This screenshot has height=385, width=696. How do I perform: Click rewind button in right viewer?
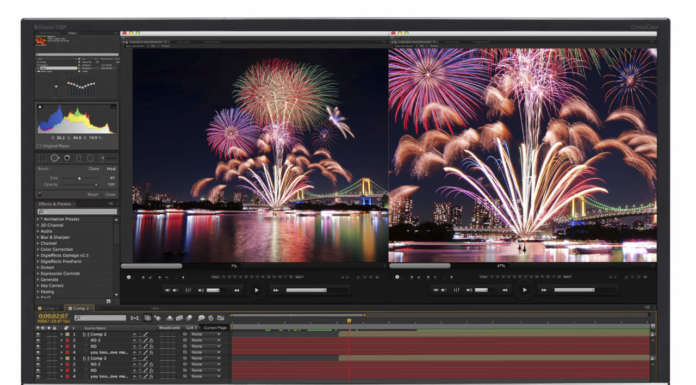coord(505,290)
